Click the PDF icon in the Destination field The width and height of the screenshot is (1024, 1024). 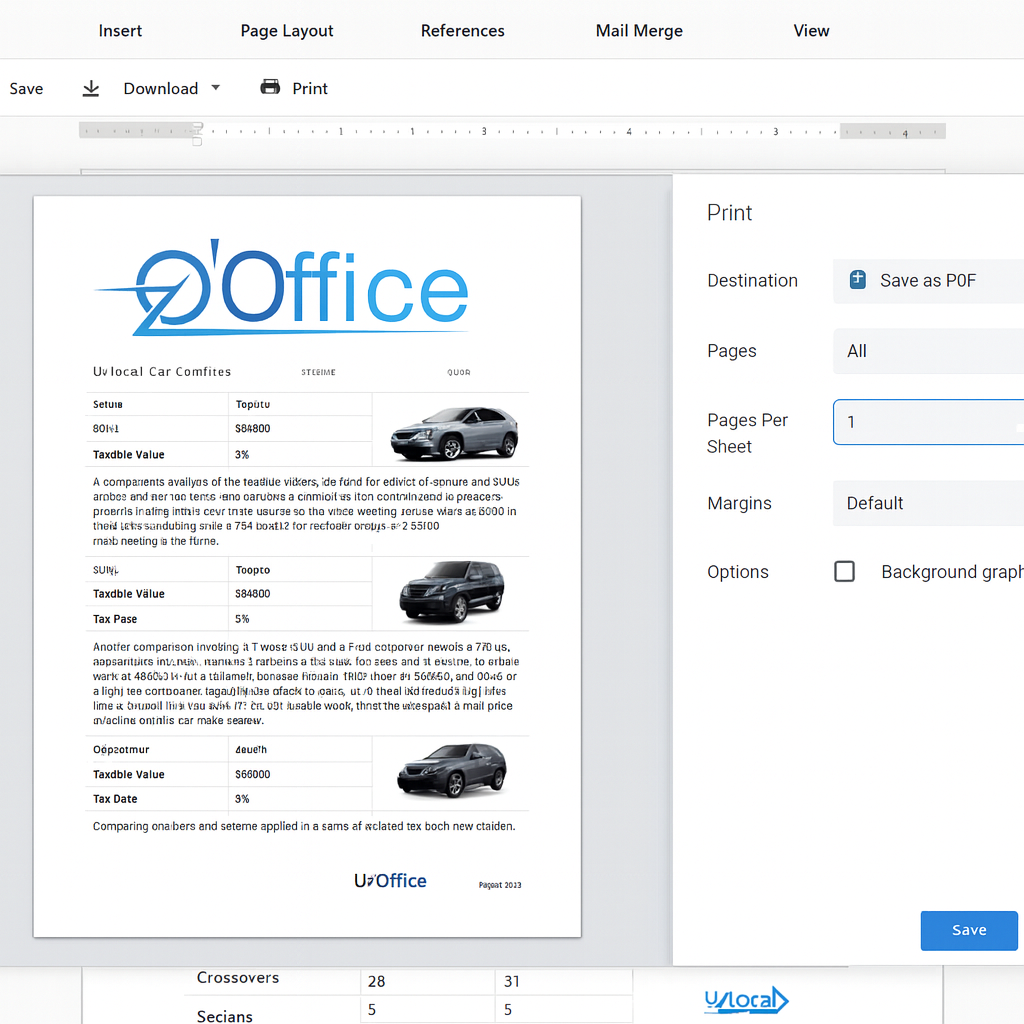click(857, 280)
